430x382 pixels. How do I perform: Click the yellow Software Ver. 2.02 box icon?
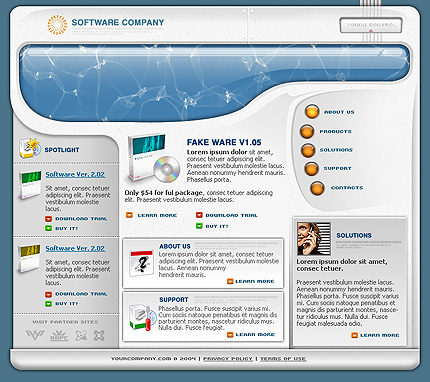pyautogui.click(x=30, y=259)
